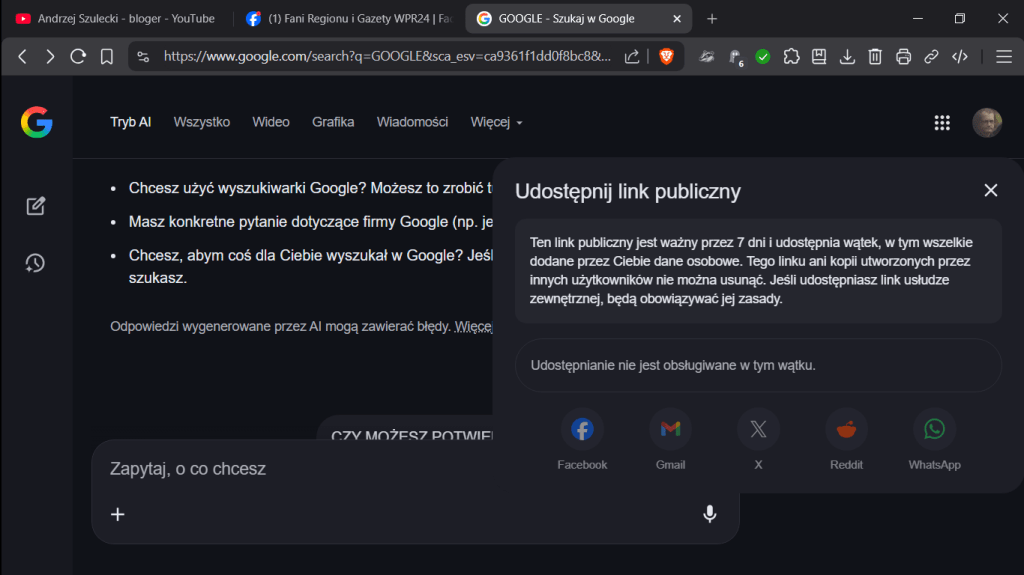Open the Wiadomości search tab
This screenshot has height=575, width=1024.
coord(412,122)
